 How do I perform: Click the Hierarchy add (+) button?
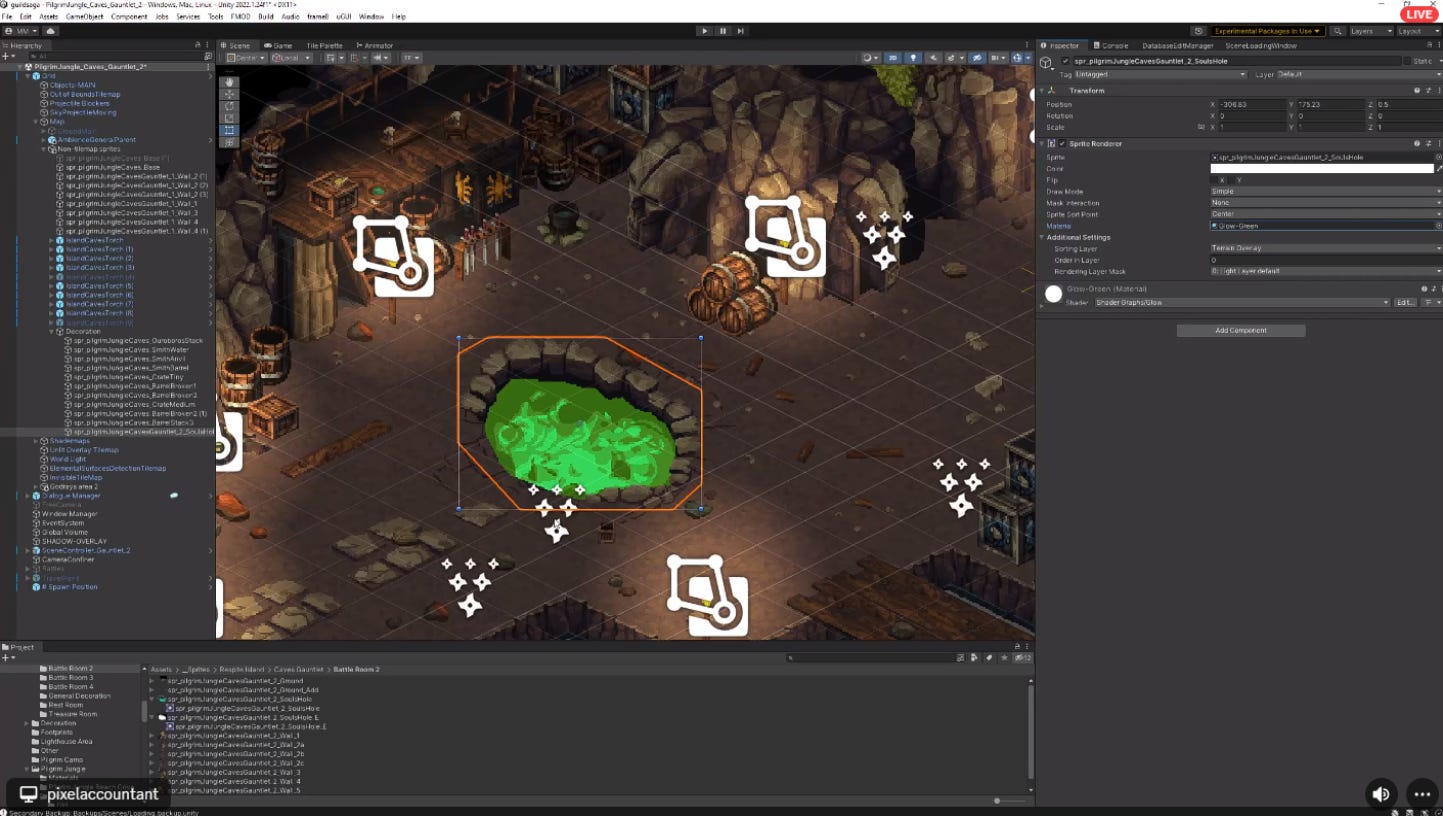(x=7, y=57)
